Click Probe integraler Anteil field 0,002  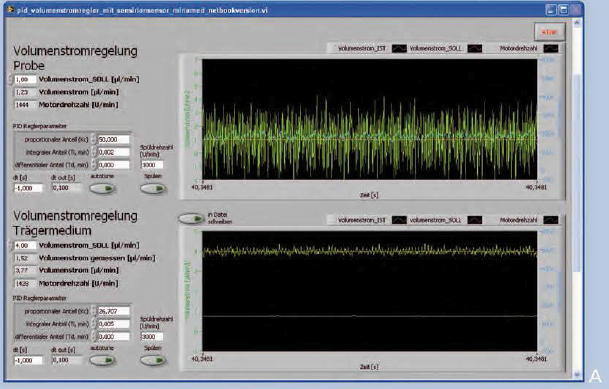point(113,152)
